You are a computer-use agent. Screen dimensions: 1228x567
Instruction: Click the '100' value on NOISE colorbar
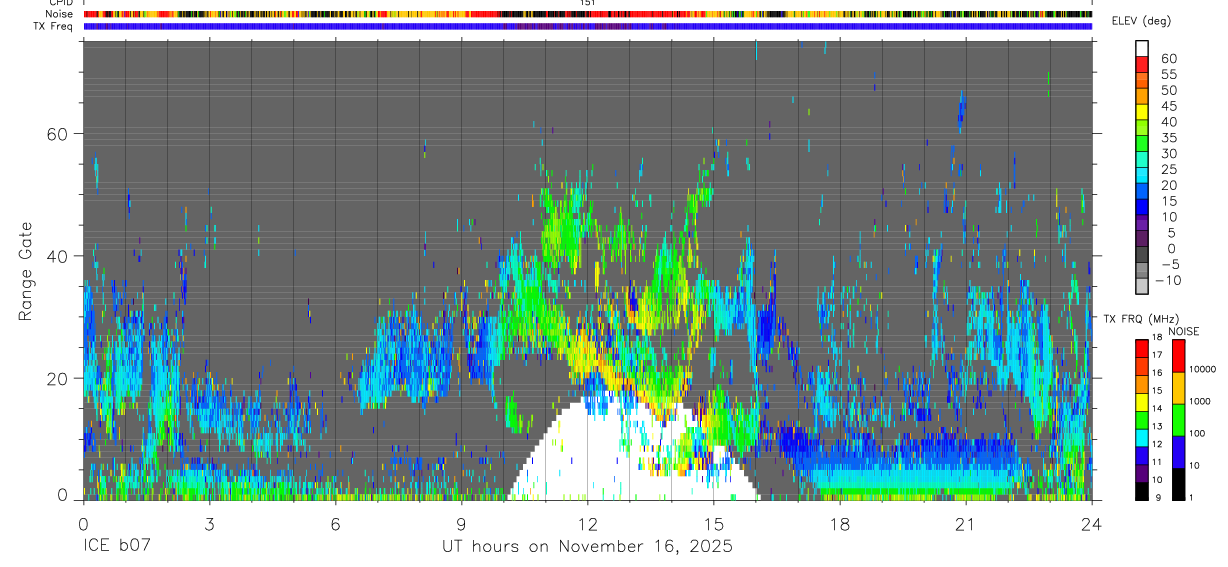[1197, 433]
